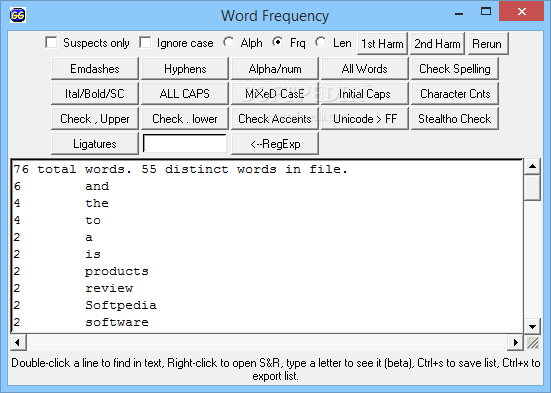
Task: Click the <--RegExp button
Action: pos(275,143)
